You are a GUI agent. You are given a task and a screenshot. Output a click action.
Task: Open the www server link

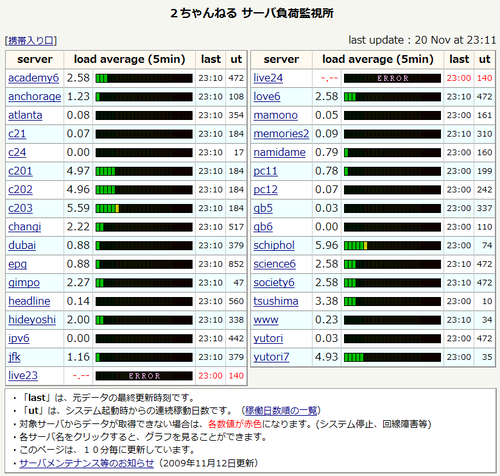click(266, 320)
